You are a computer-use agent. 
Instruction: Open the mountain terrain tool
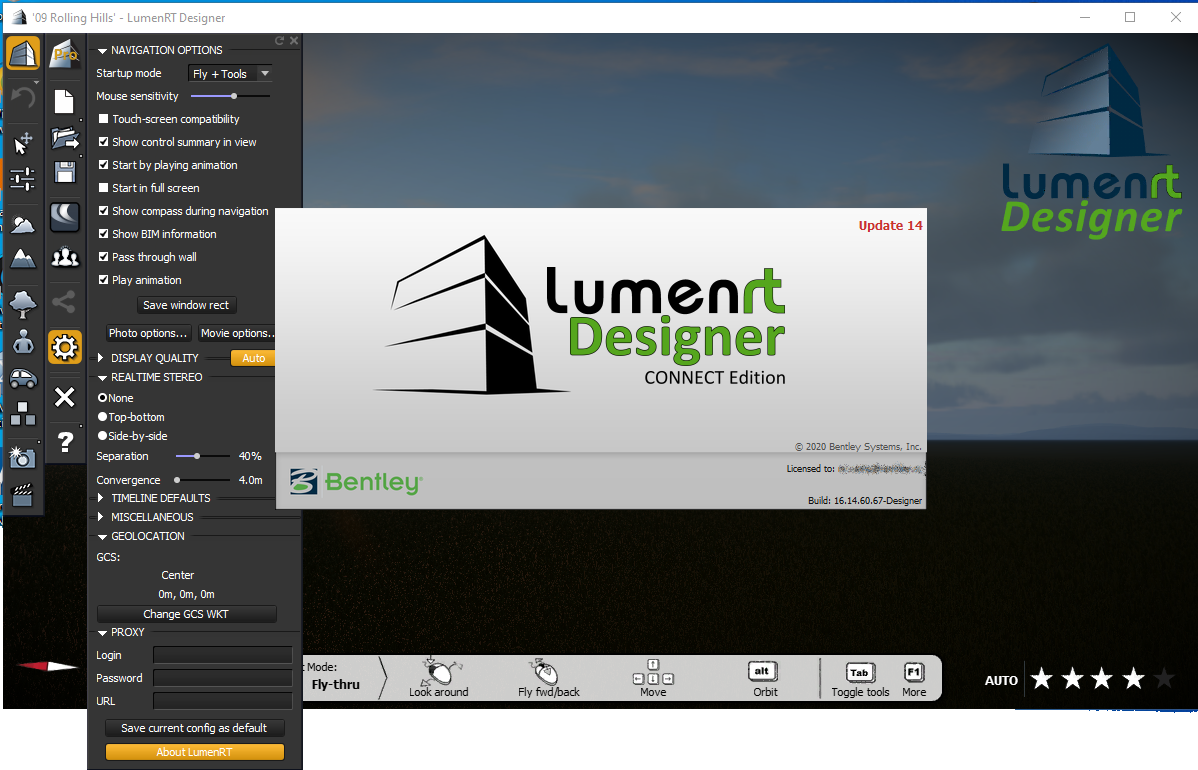(x=23, y=260)
